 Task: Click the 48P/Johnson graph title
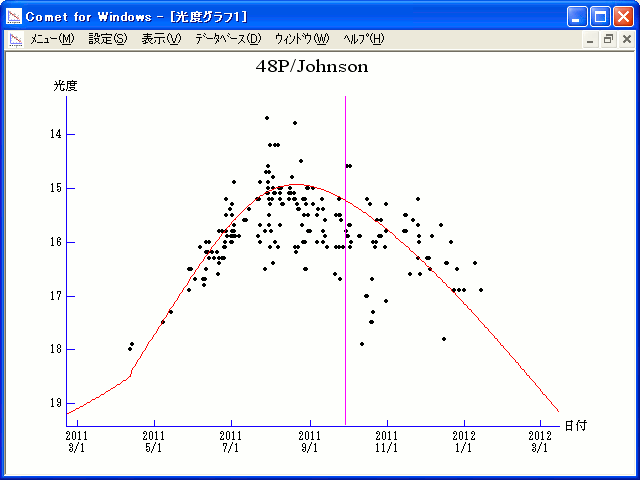point(312,67)
